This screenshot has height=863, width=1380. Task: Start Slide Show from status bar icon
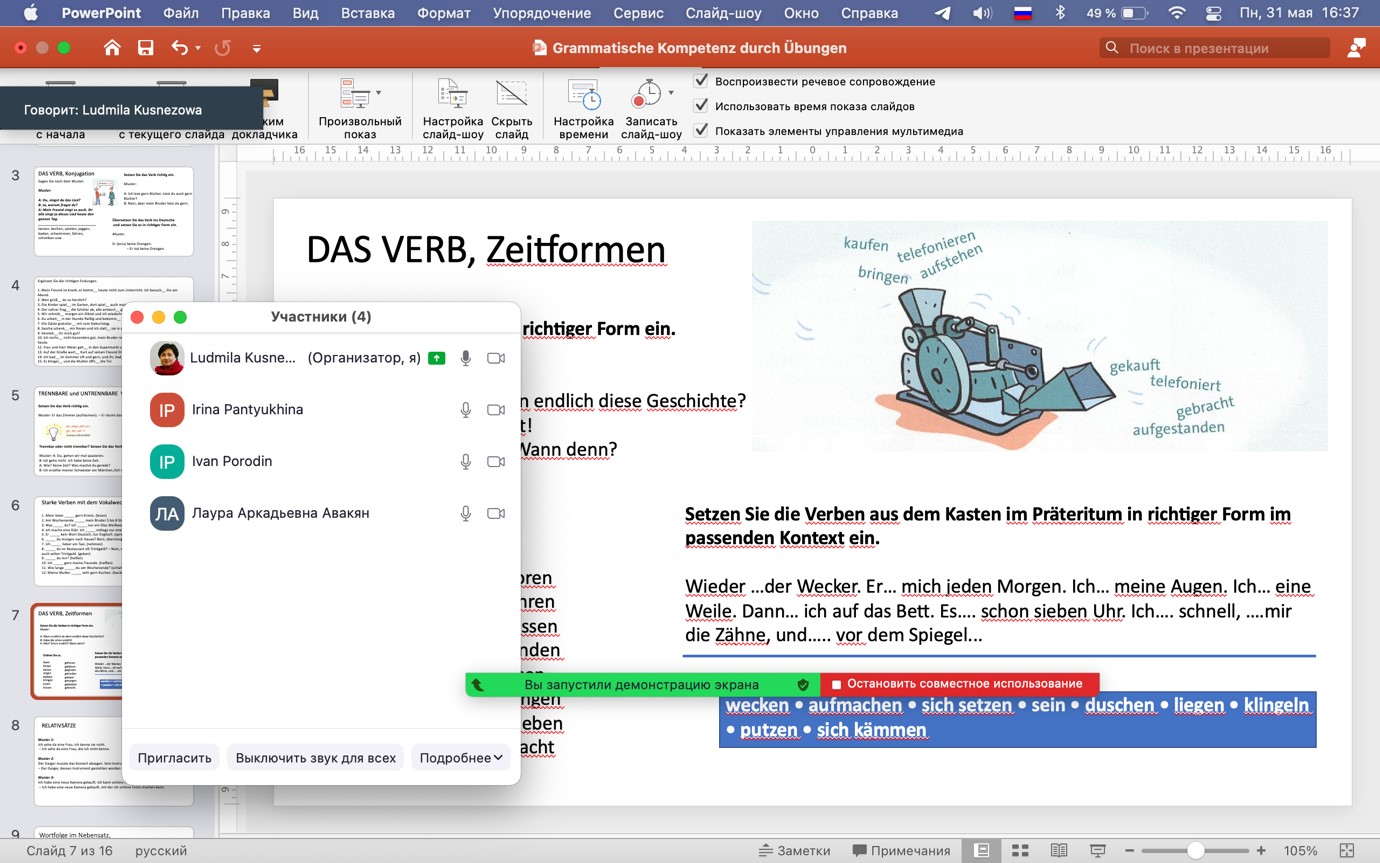click(1097, 850)
